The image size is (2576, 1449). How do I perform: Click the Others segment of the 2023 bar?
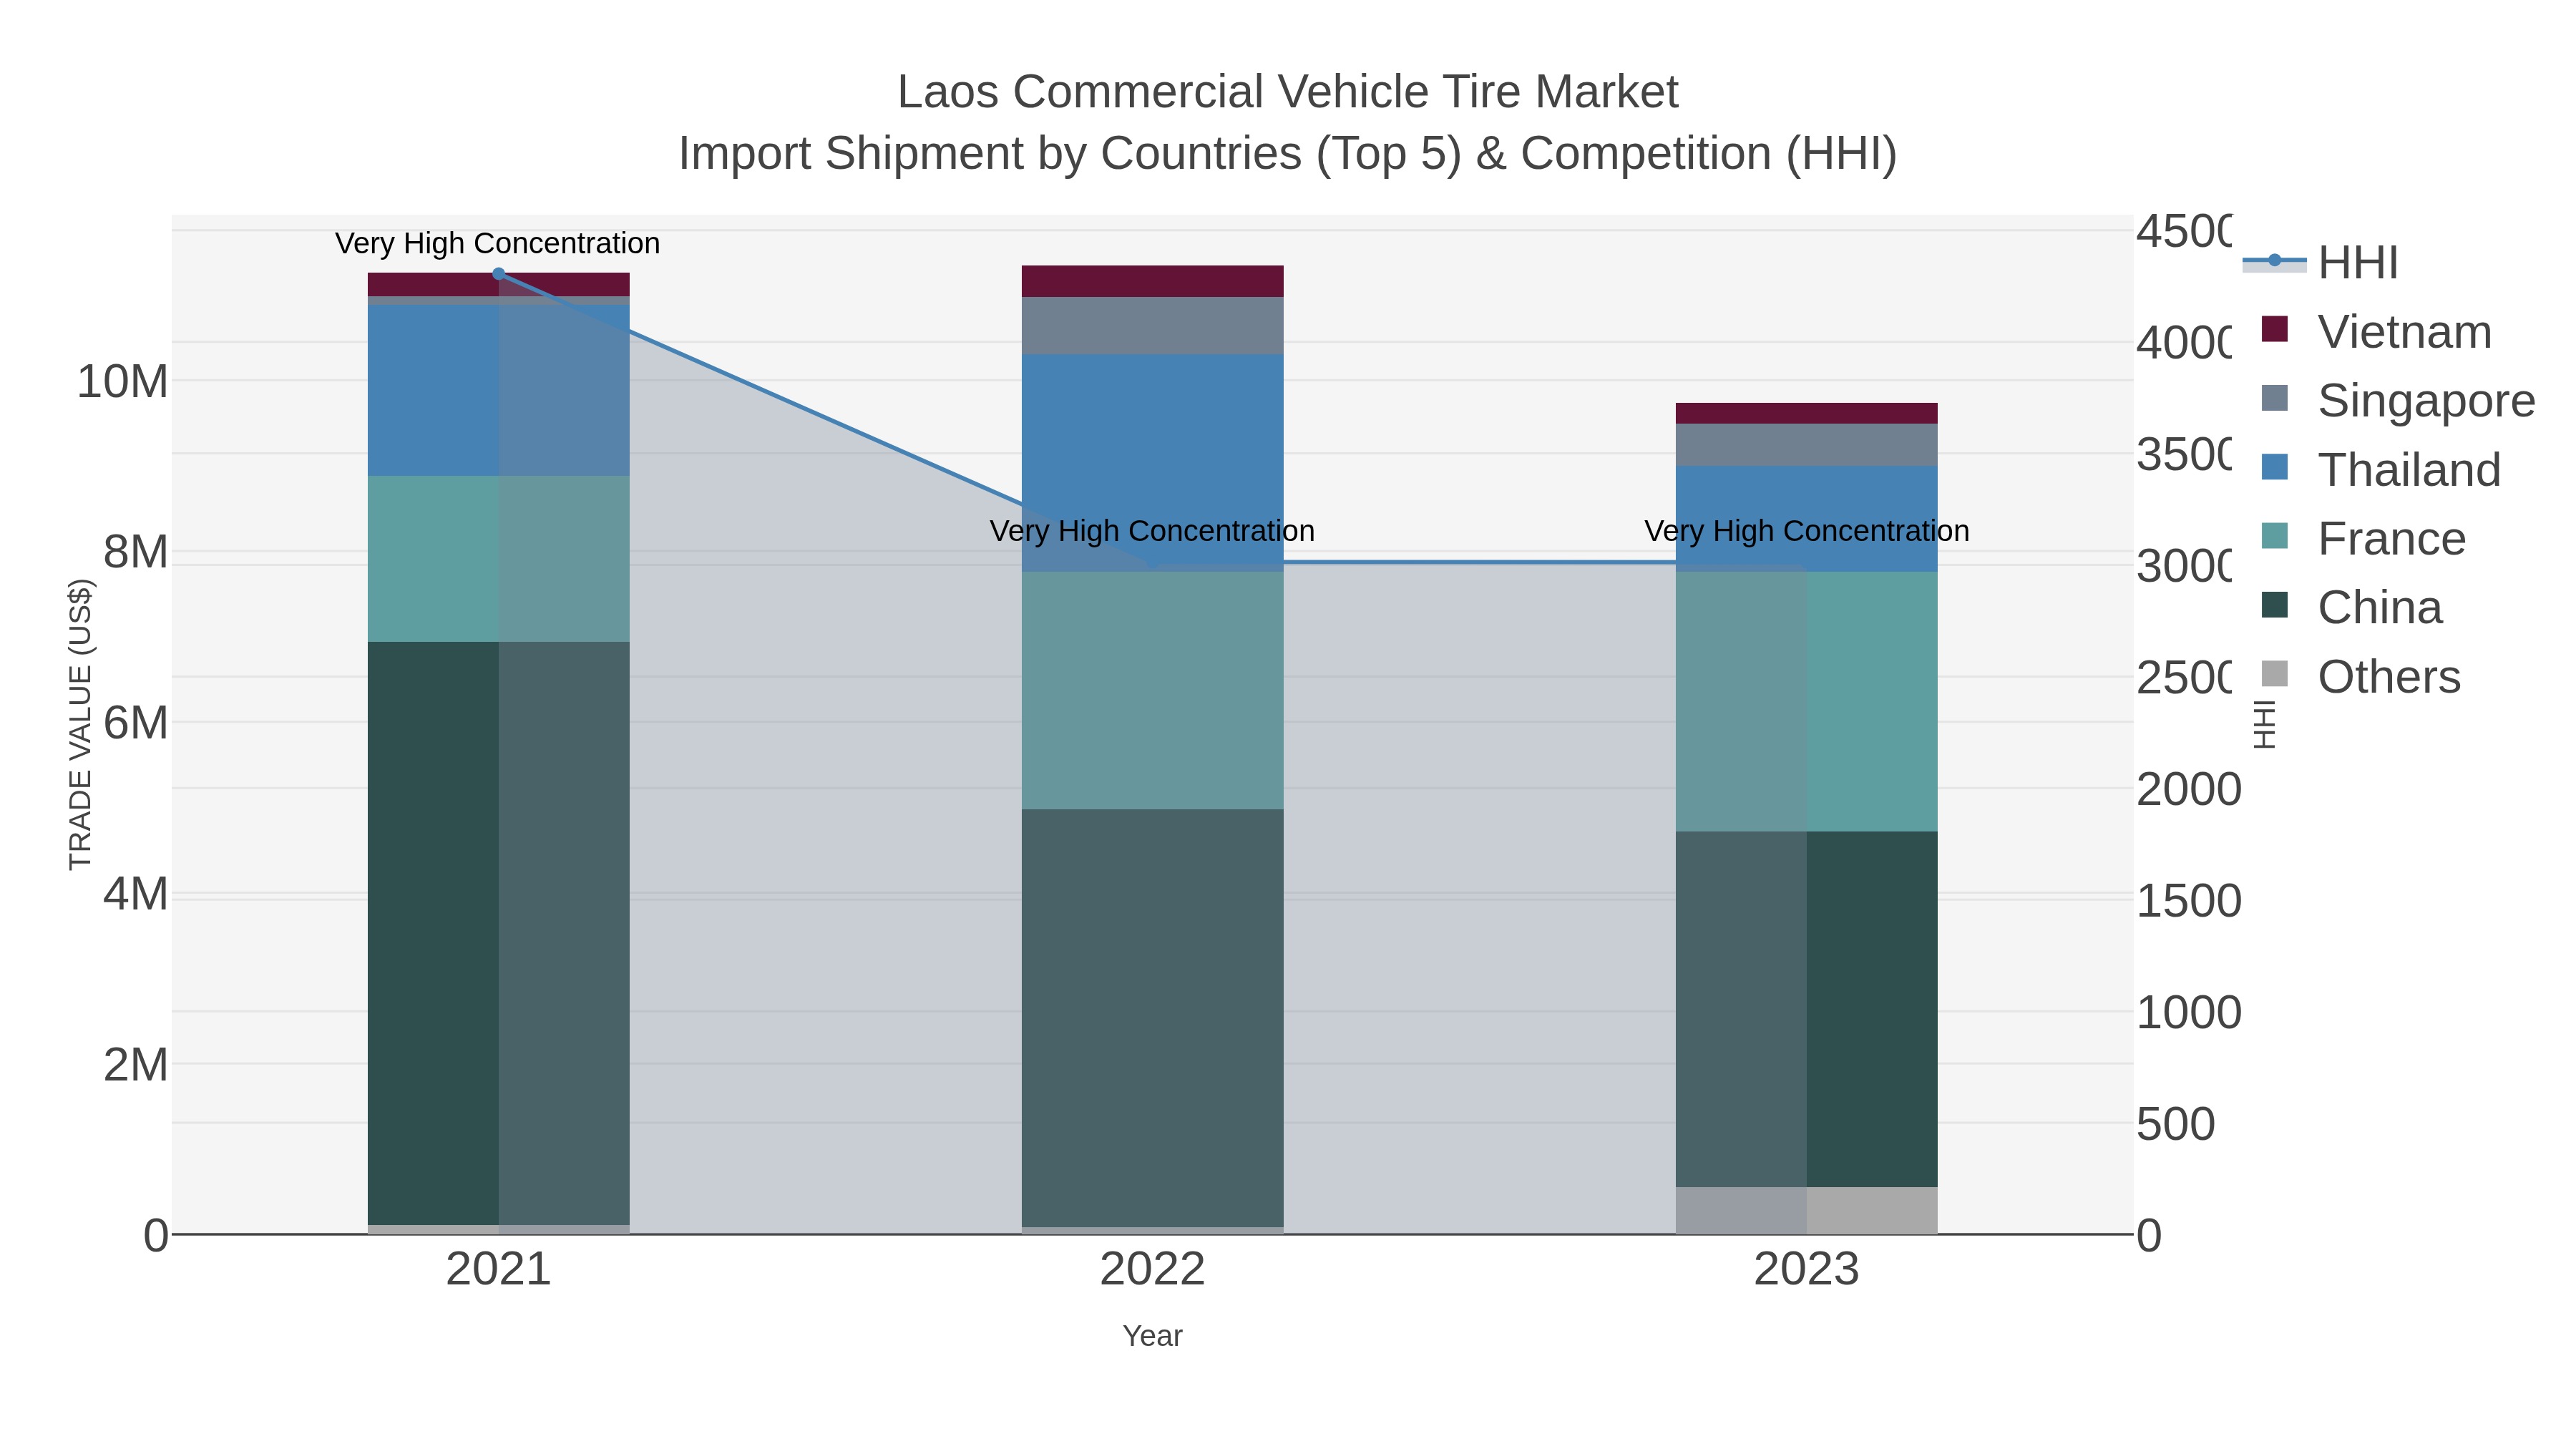pos(1806,1211)
